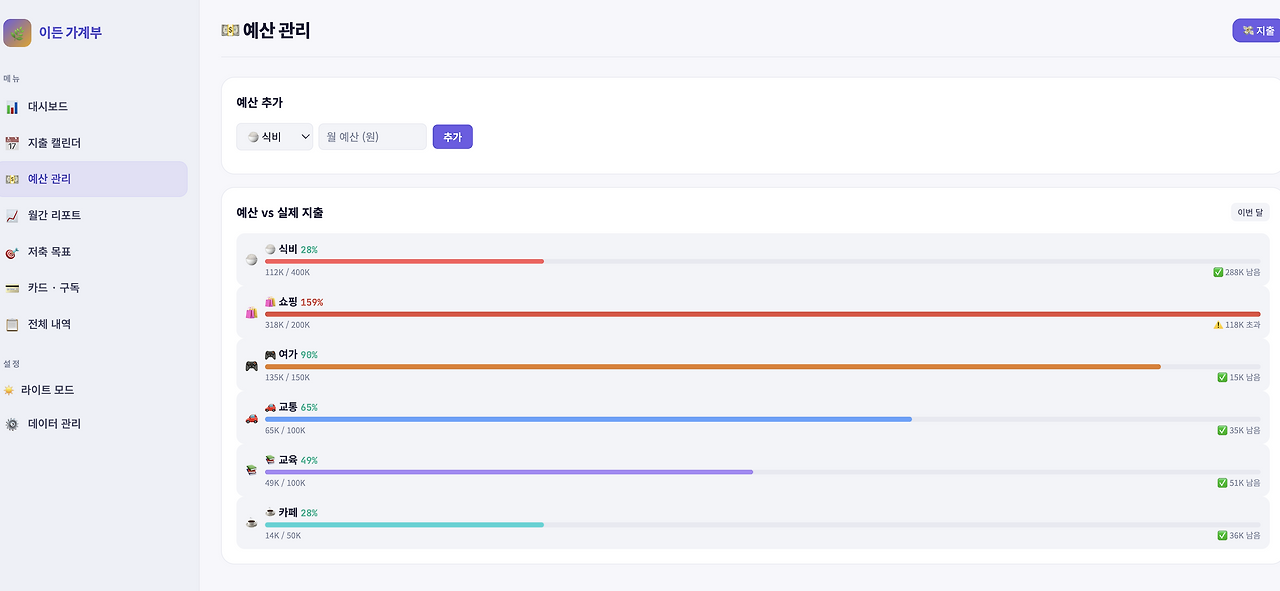Click the 저축 목표 target icon
This screenshot has width=1280, height=591.
click(x=12, y=252)
